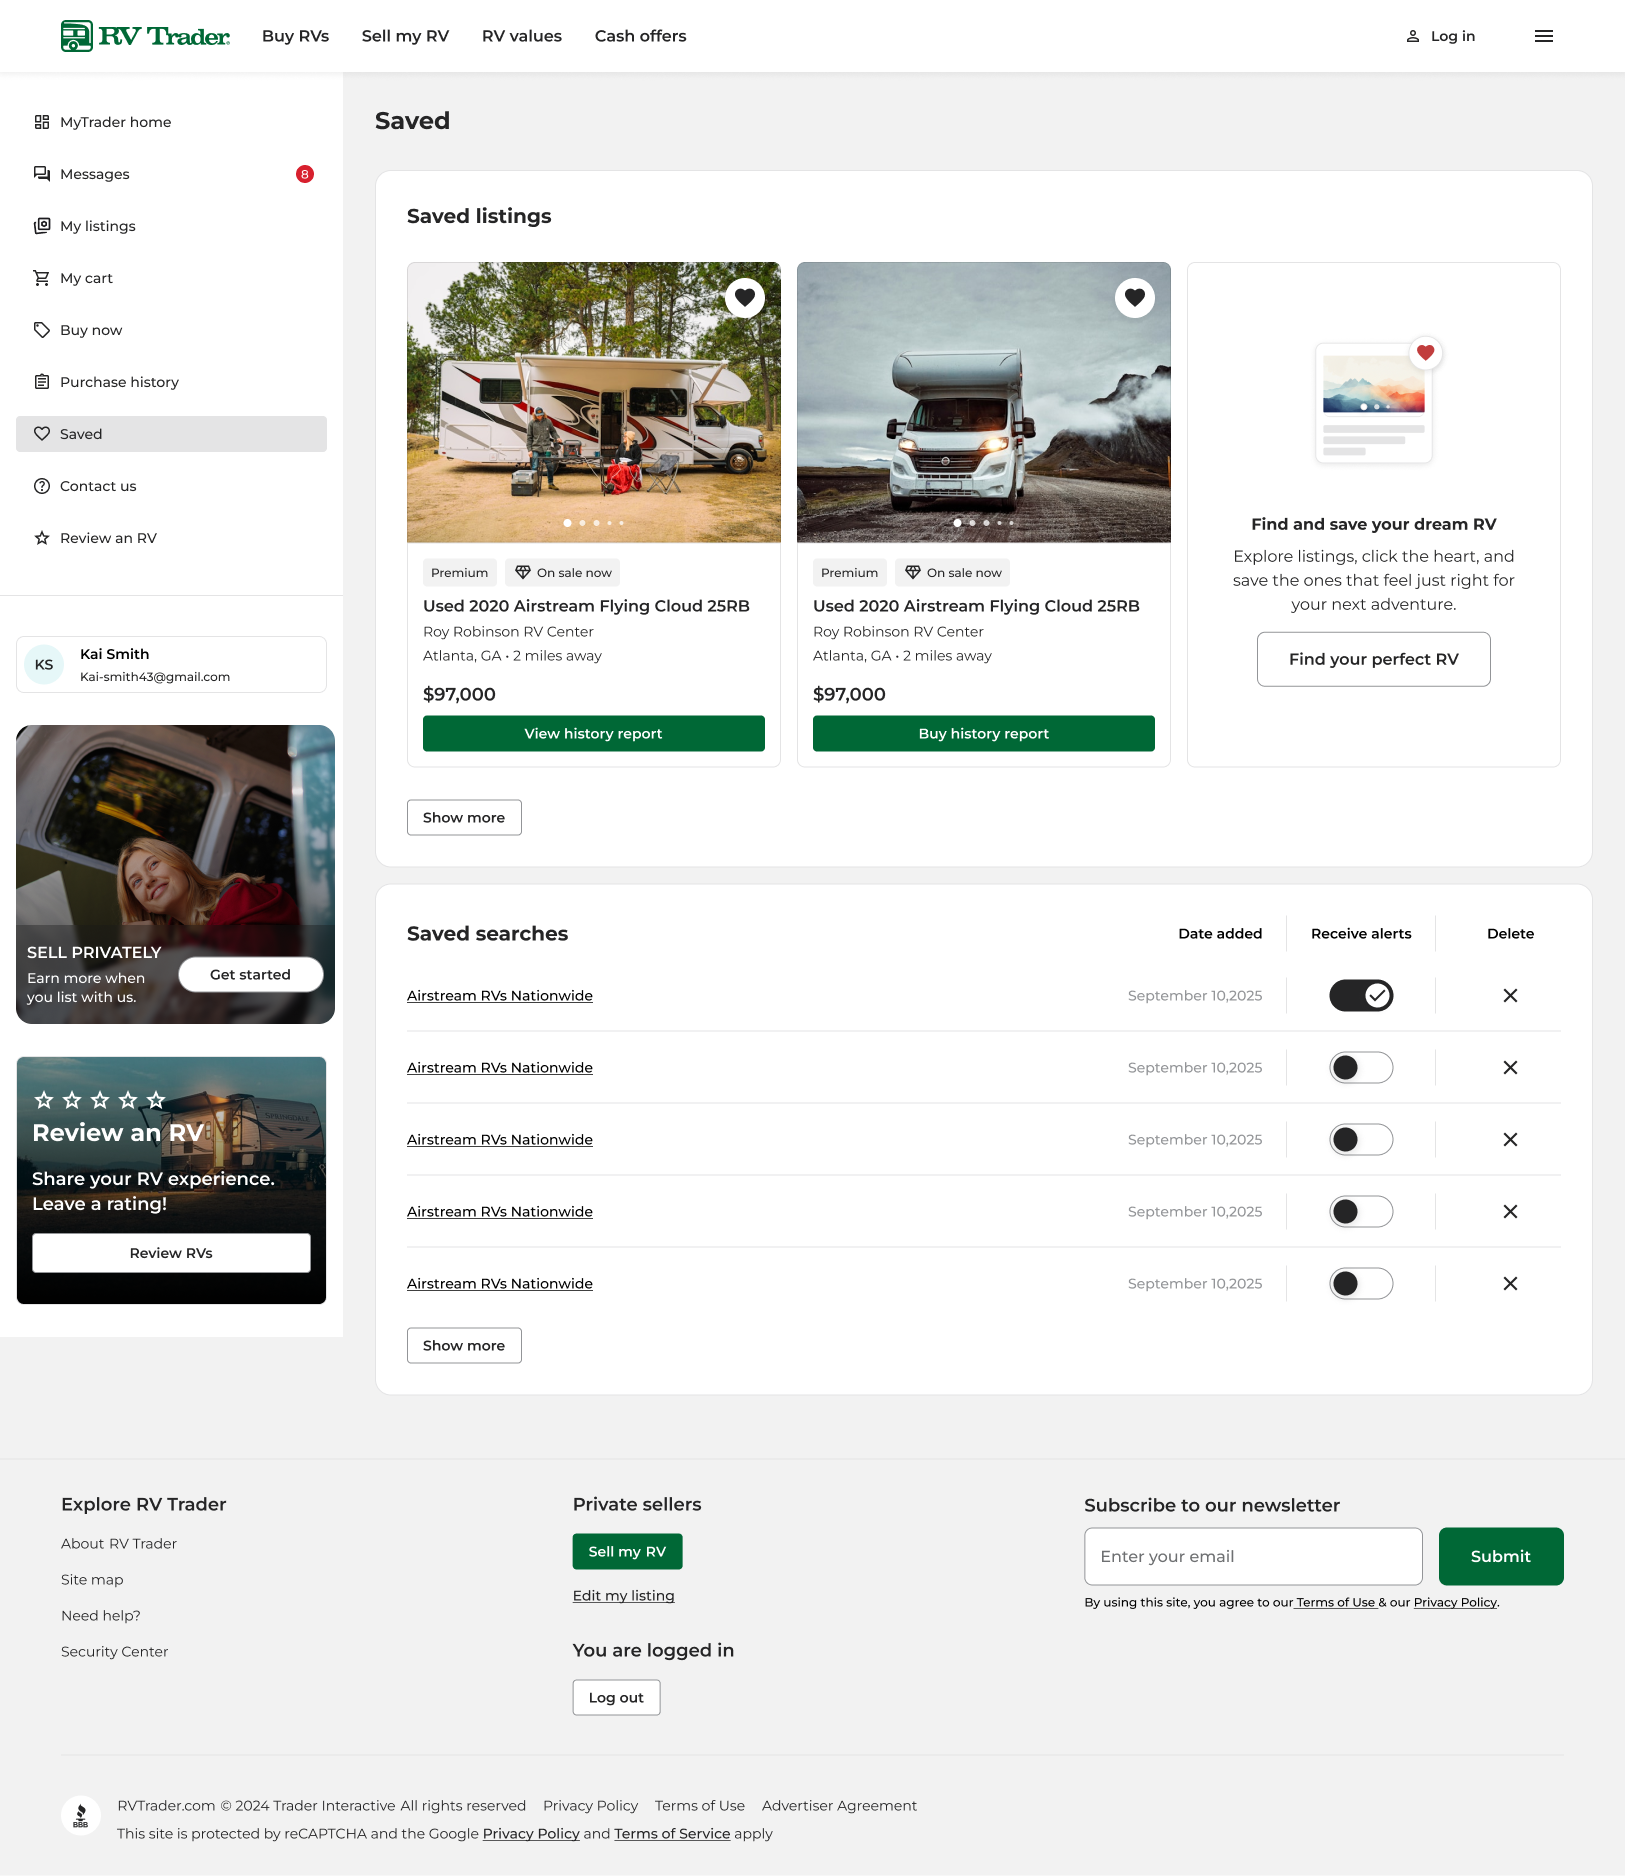
Task: Click Review RVs button
Action: pos(171,1253)
